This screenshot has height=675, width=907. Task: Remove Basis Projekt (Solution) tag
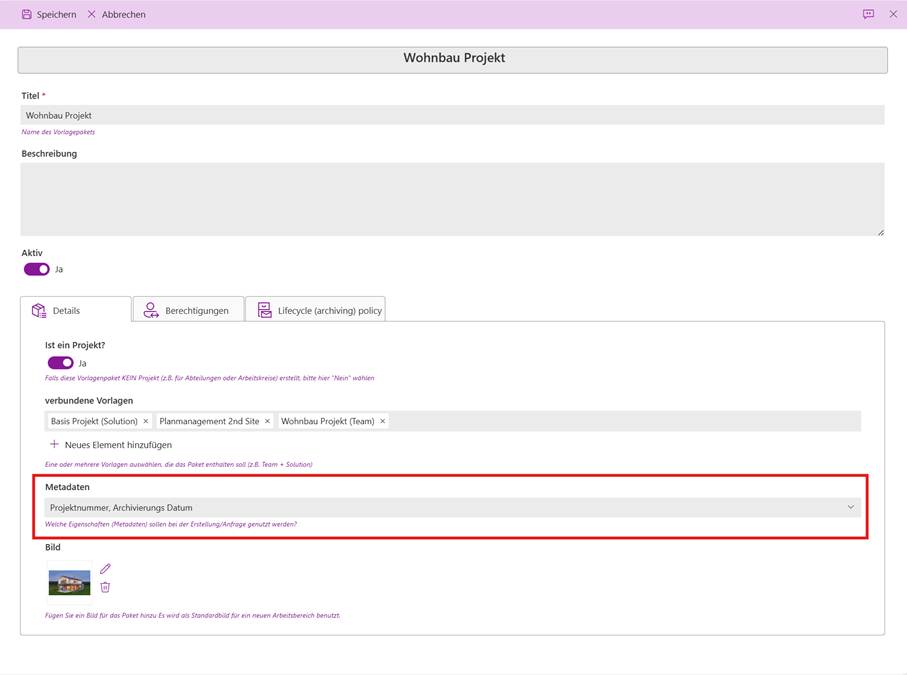point(146,421)
